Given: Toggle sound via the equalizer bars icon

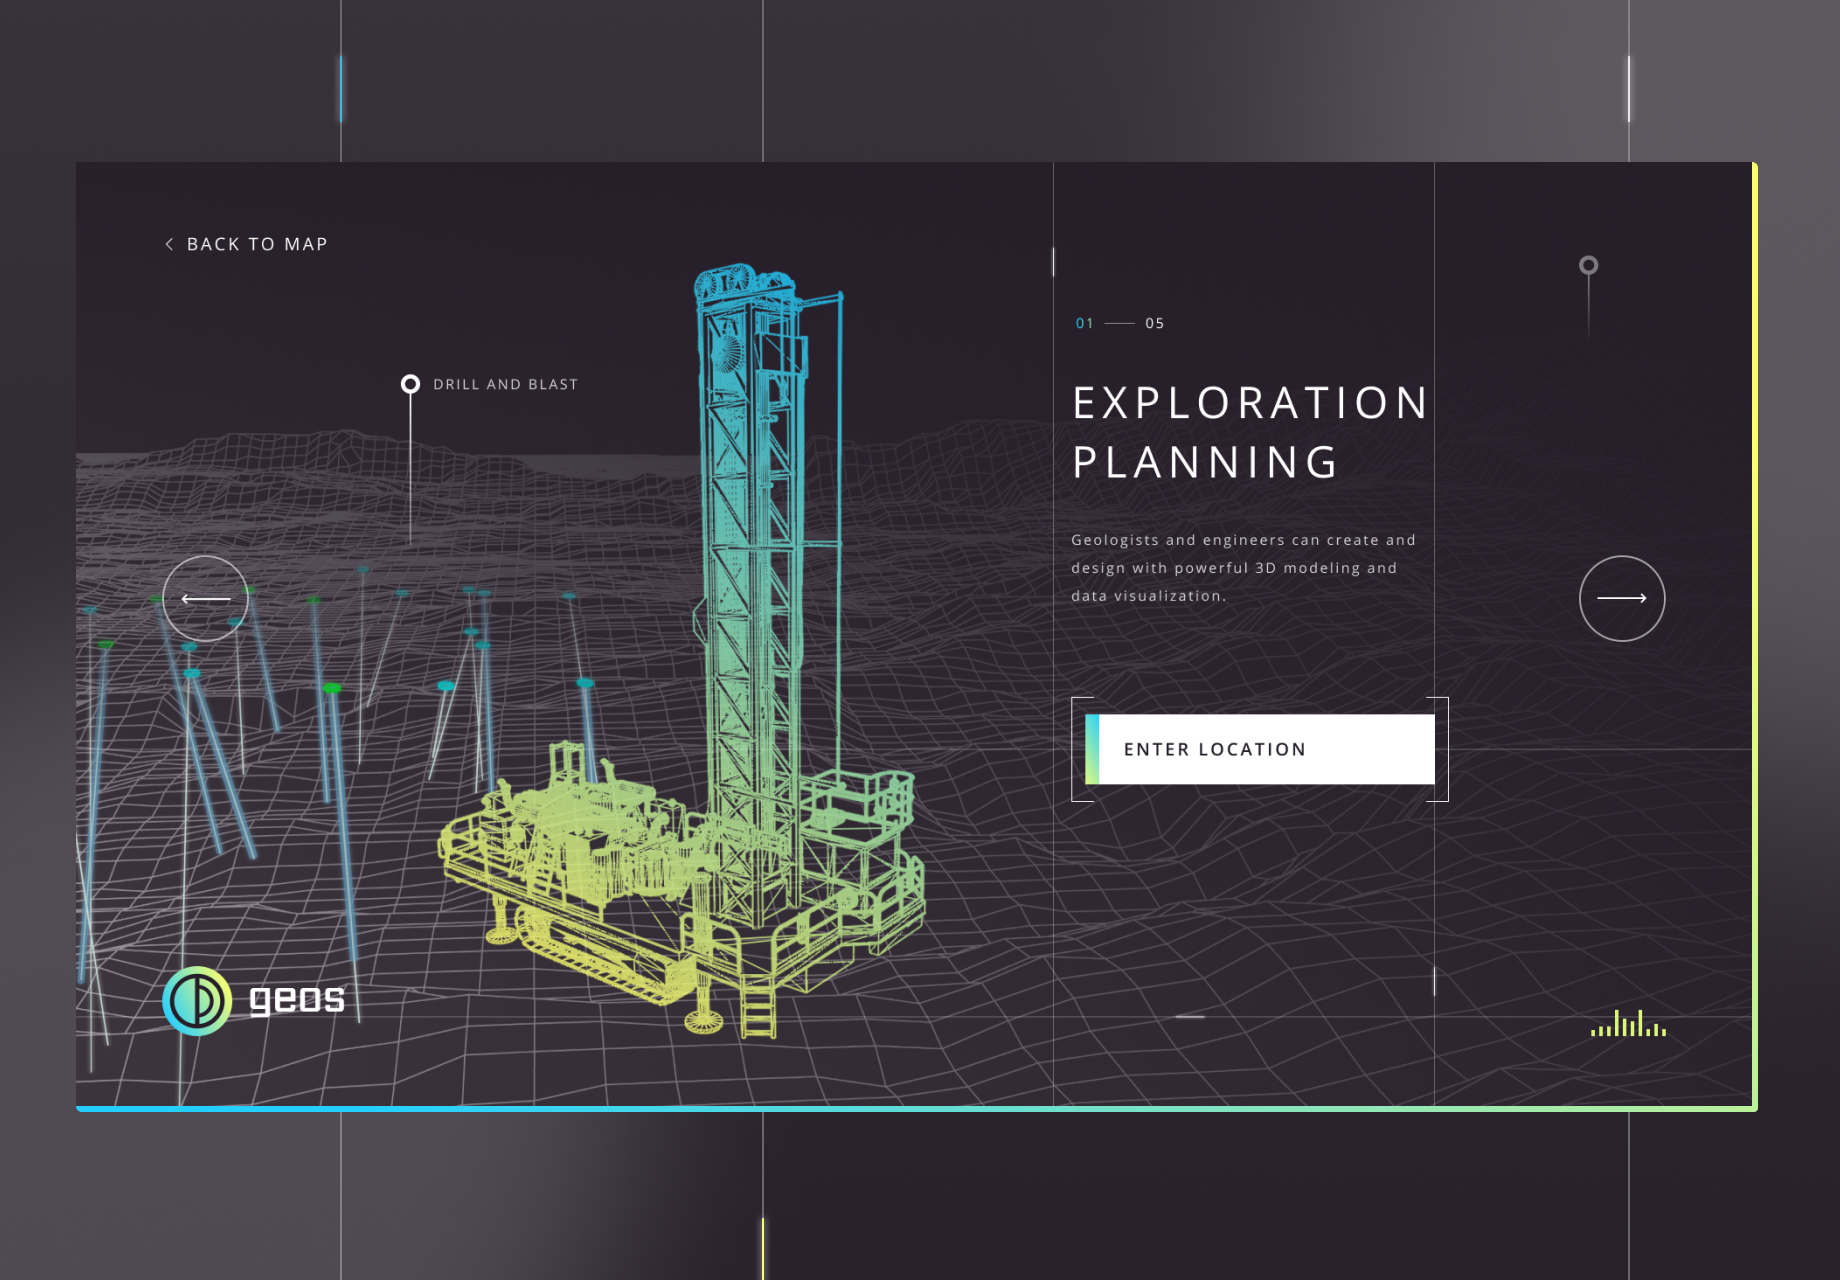Looking at the screenshot, I should pyautogui.click(x=1628, y=1025).
